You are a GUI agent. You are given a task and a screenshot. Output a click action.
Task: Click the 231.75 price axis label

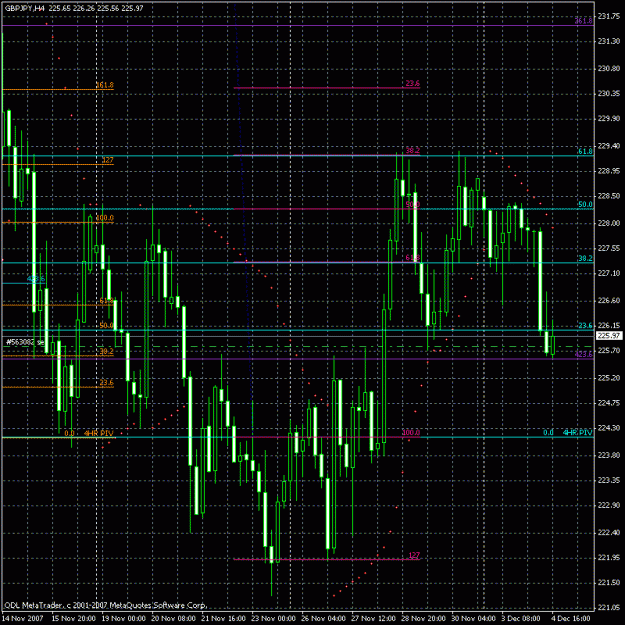click(x=609, y=16)
